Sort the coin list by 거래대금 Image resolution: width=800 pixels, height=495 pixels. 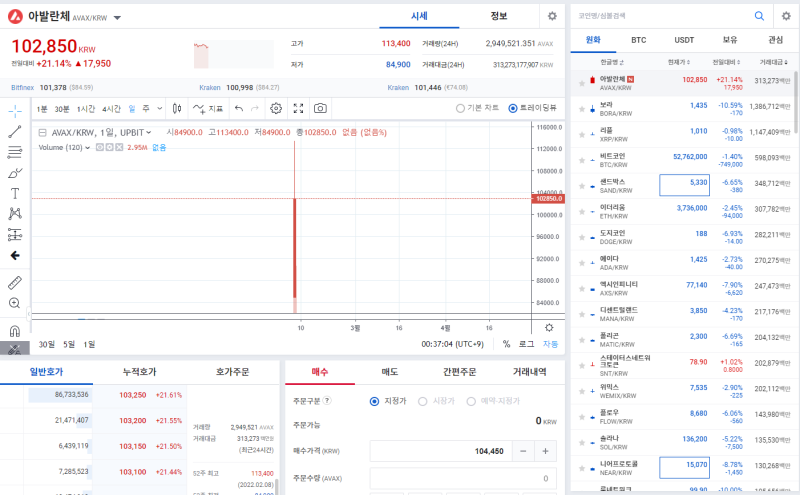[773, 62]
